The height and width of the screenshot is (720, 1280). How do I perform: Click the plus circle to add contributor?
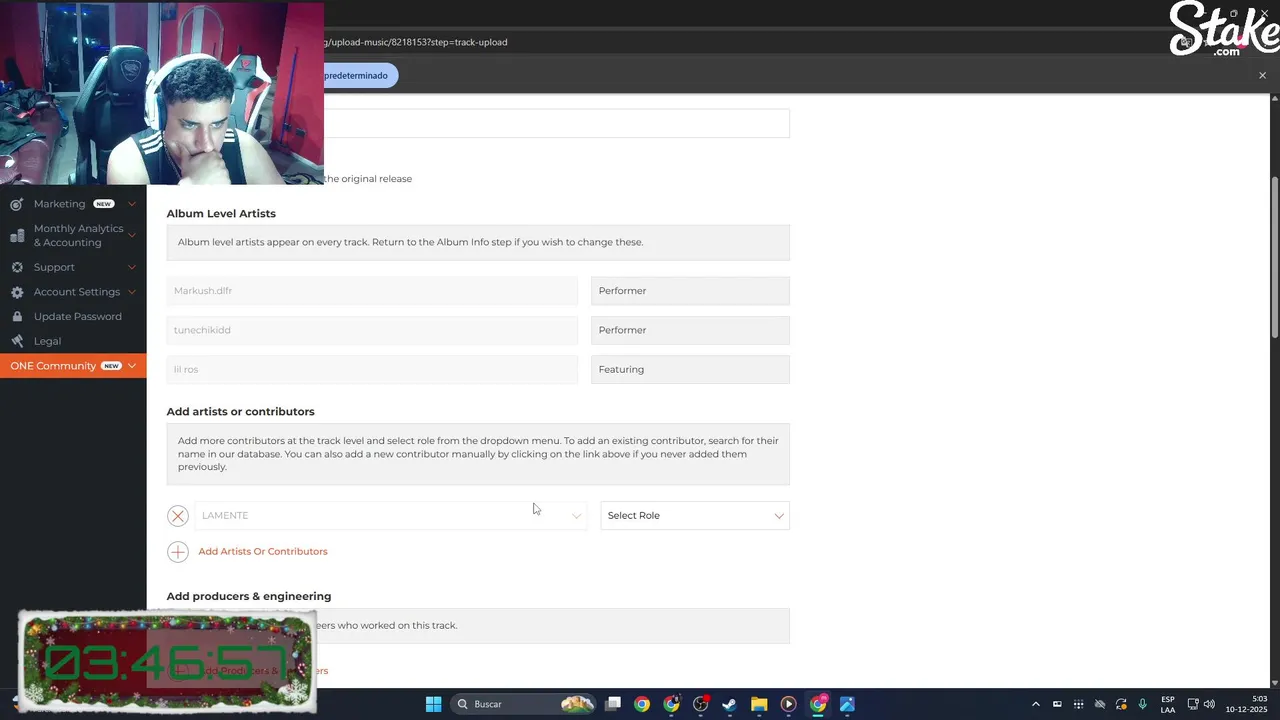(178, 552)
